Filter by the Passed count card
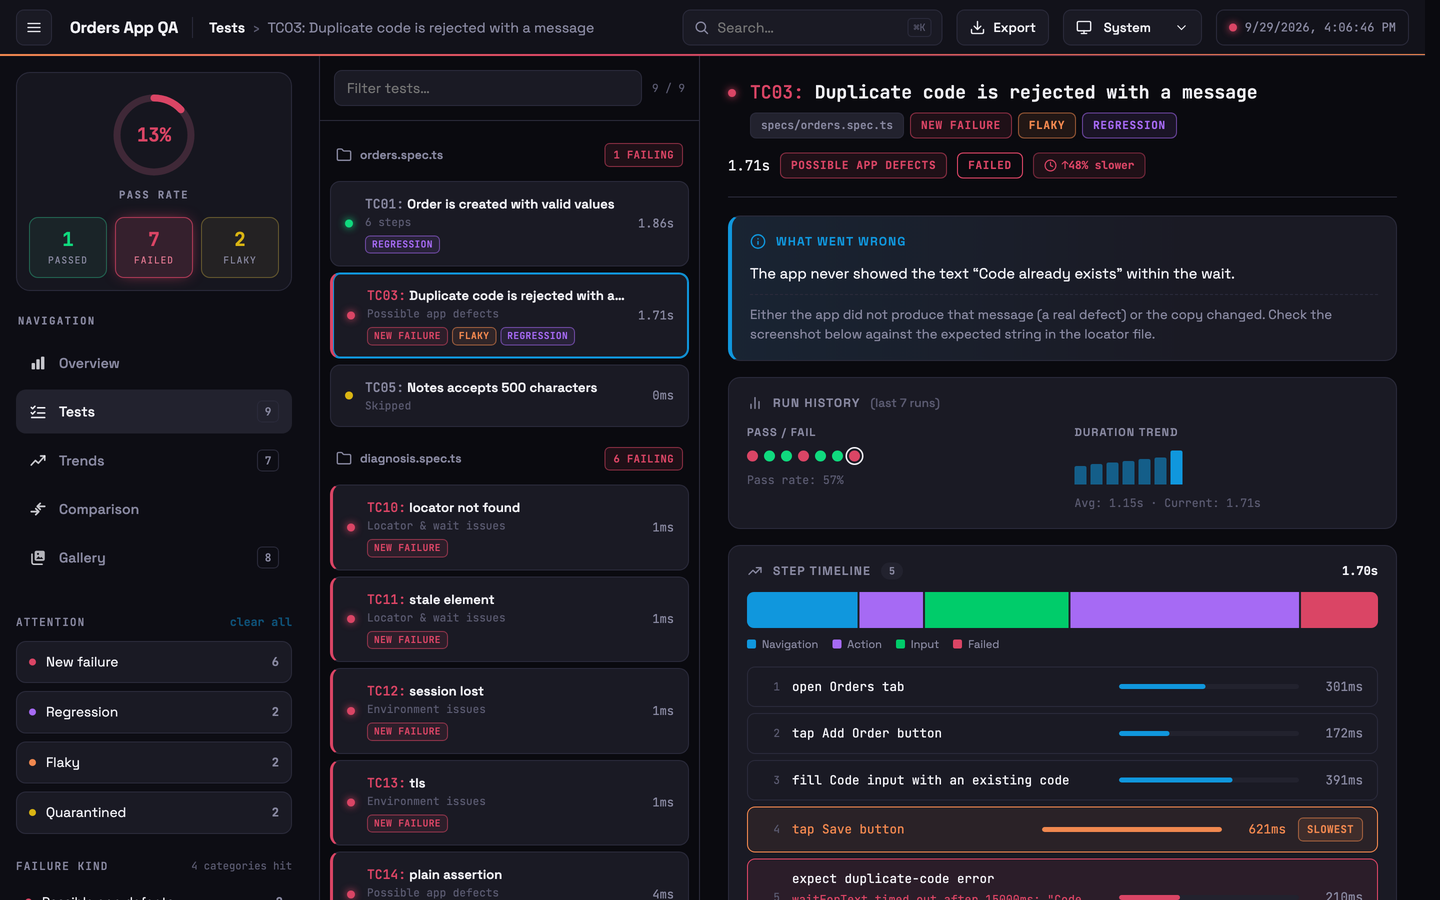The width and height of the screenshot is (1440, 900). pyautogui.click(x=68, y=247)
